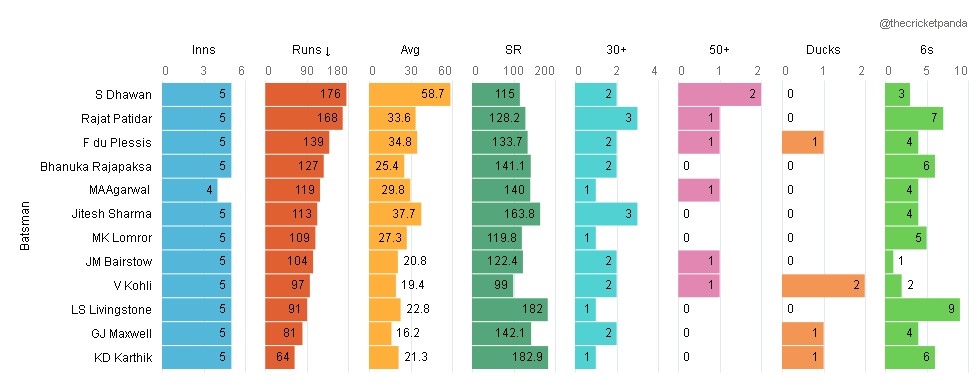Select the Bhanuka Rajapaksa row label

[96, 166]
